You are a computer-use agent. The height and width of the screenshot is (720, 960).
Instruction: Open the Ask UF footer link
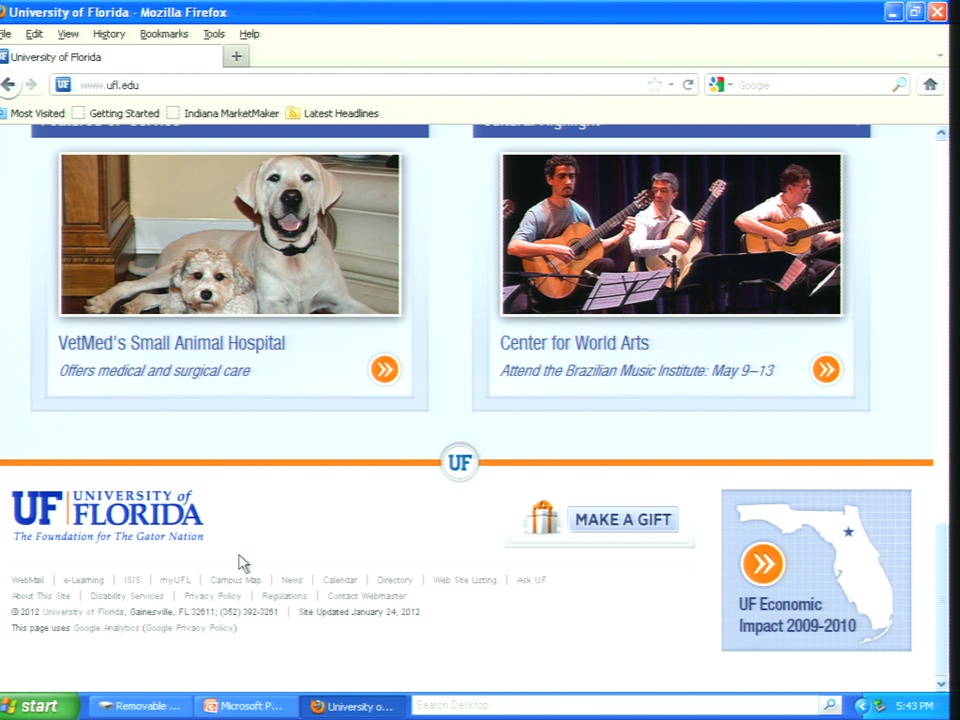(x=531, y=580)
